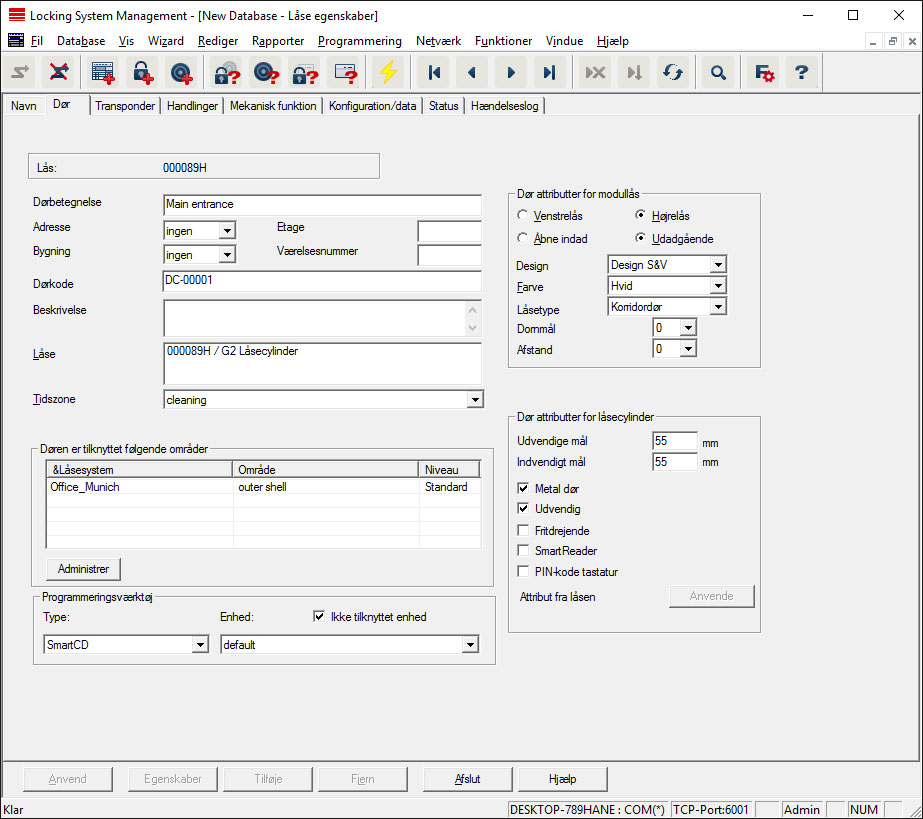Viewport: 923px width, 819px height.
Task: Uncheck the Metal dør checkbox
Action: click(524, 489)
